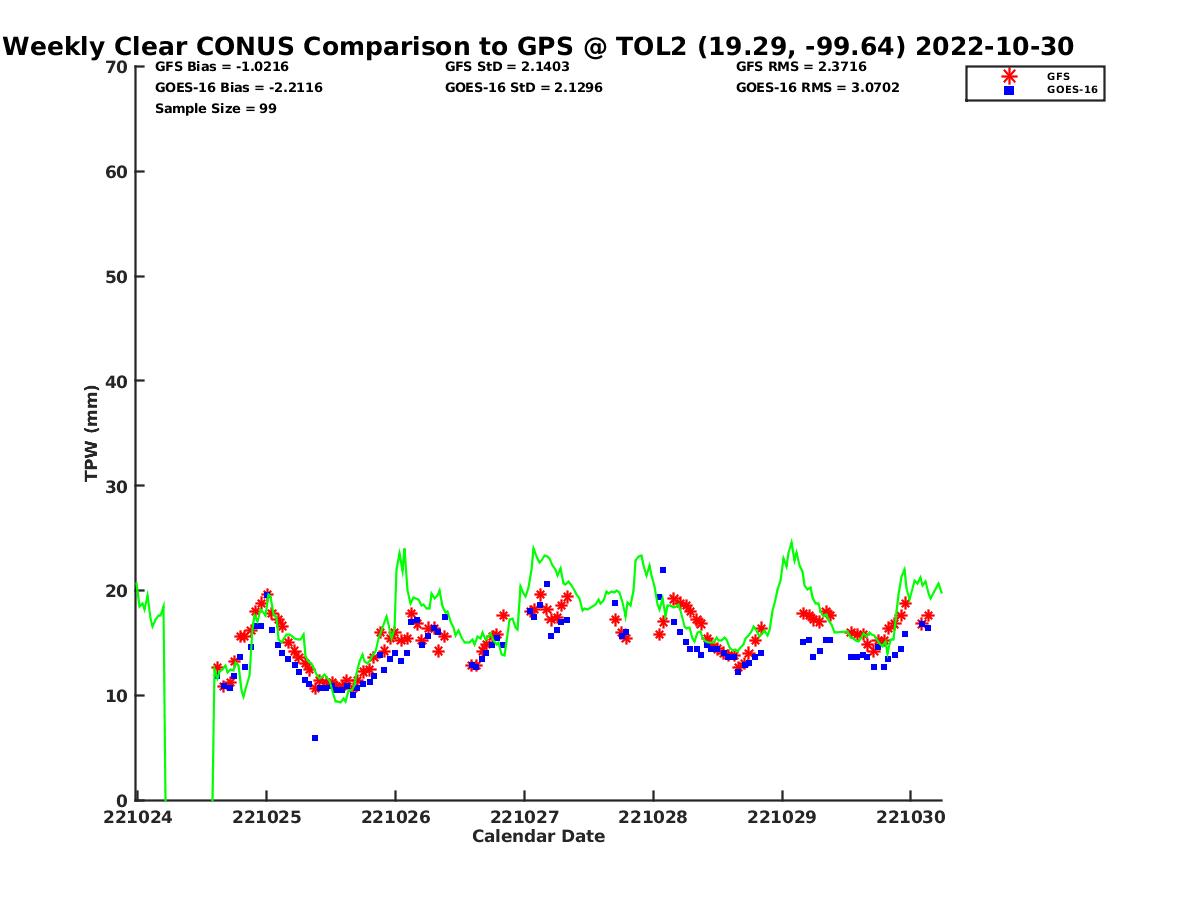This screenshot has width=1200, height=900.
Task: Click the red GFS asterisk legend marker
Action: tap(1009, 76)
